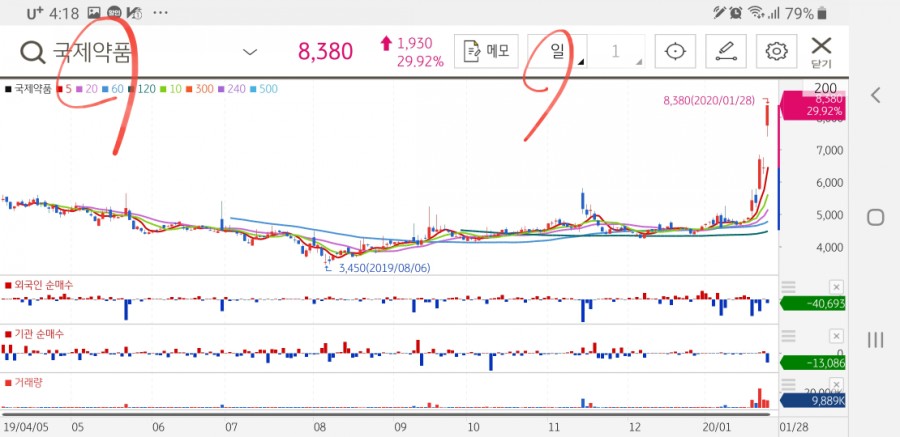The image size is (900, 437).
Task: Tap the -40,693 foreign net buy value
Action: click(813, 304)
